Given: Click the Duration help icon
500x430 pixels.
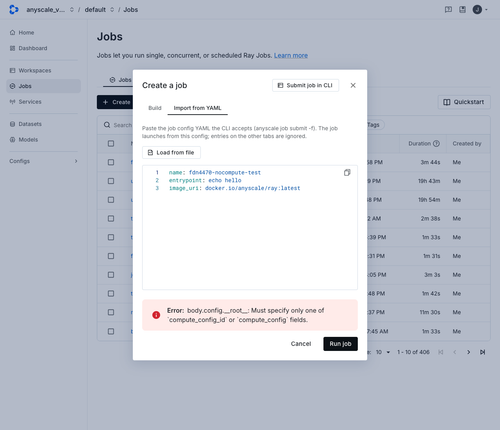Looking at the screenshot, I should [x=436, y=144].
